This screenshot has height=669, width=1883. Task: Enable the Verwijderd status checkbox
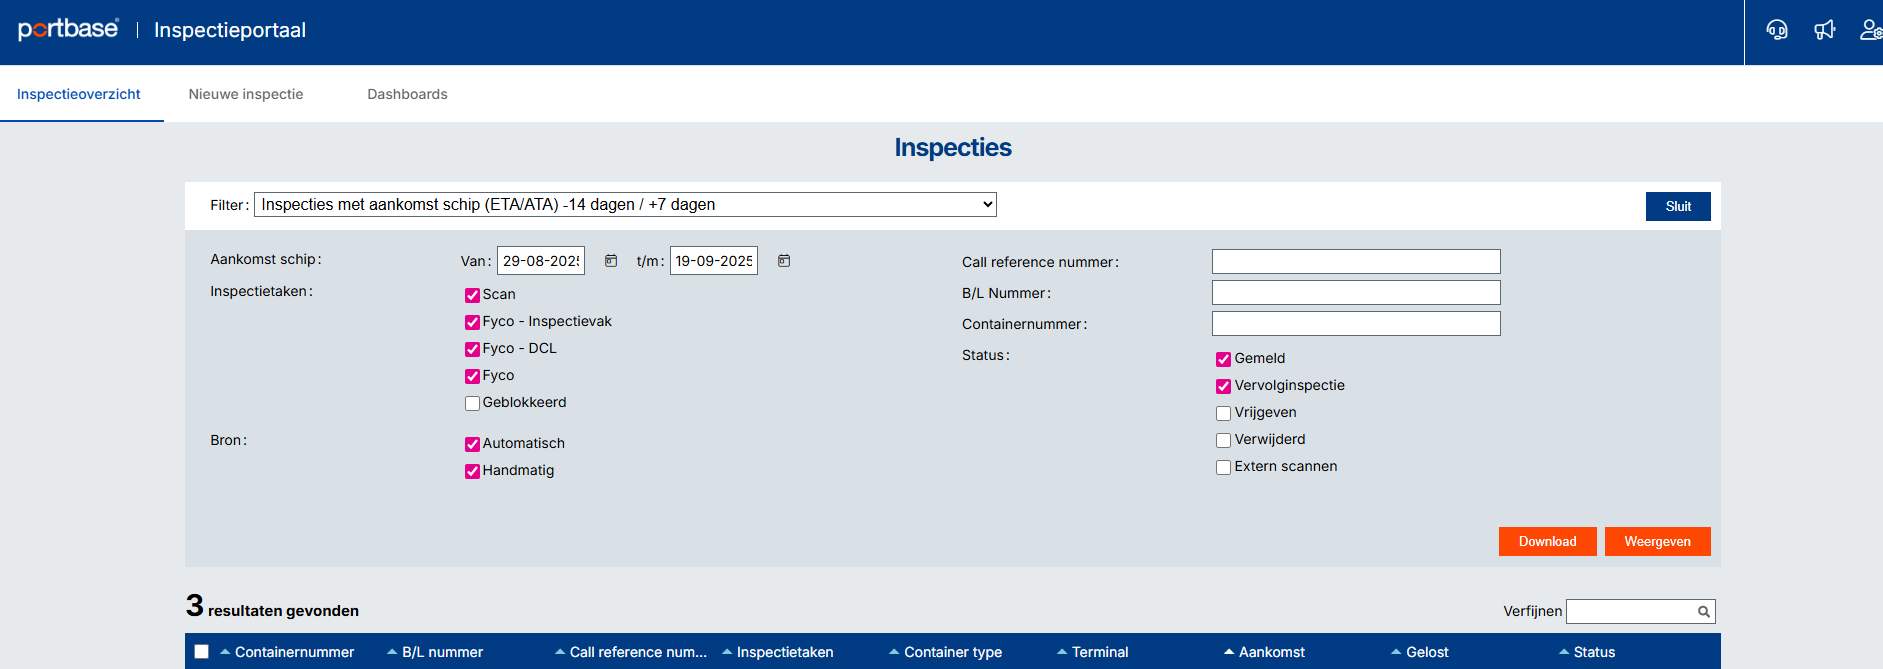point(1223,440)
